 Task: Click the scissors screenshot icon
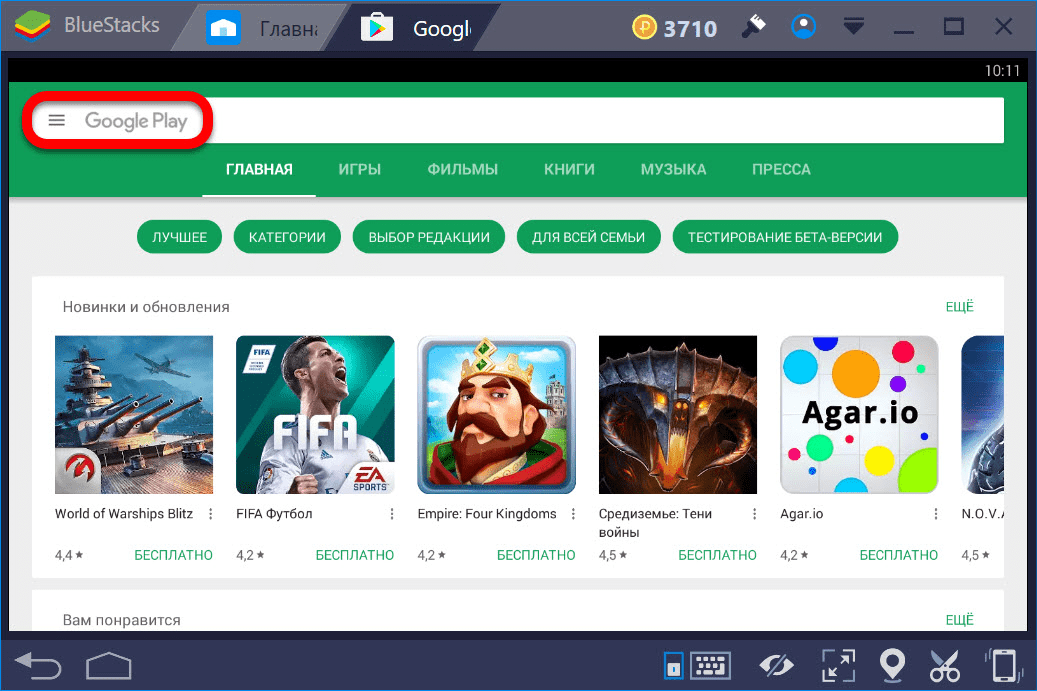click(x=944, y=665)
